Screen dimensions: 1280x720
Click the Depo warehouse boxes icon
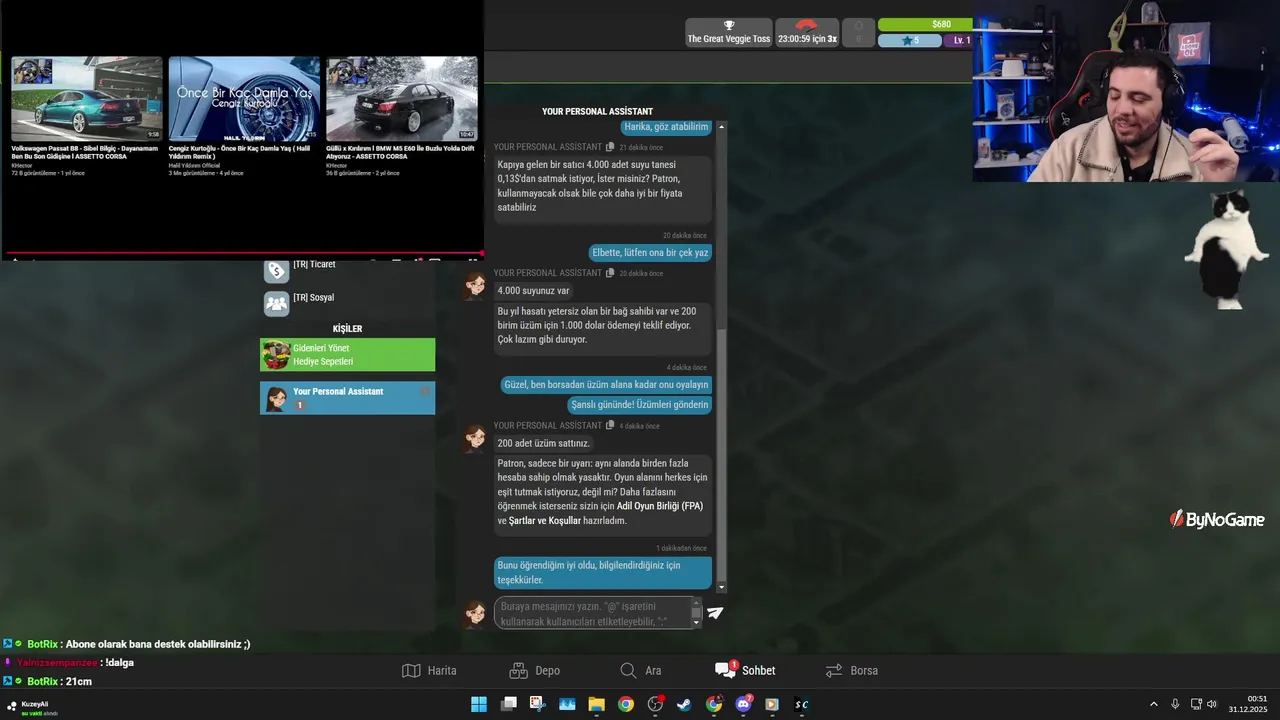click(x=518, y=671)
